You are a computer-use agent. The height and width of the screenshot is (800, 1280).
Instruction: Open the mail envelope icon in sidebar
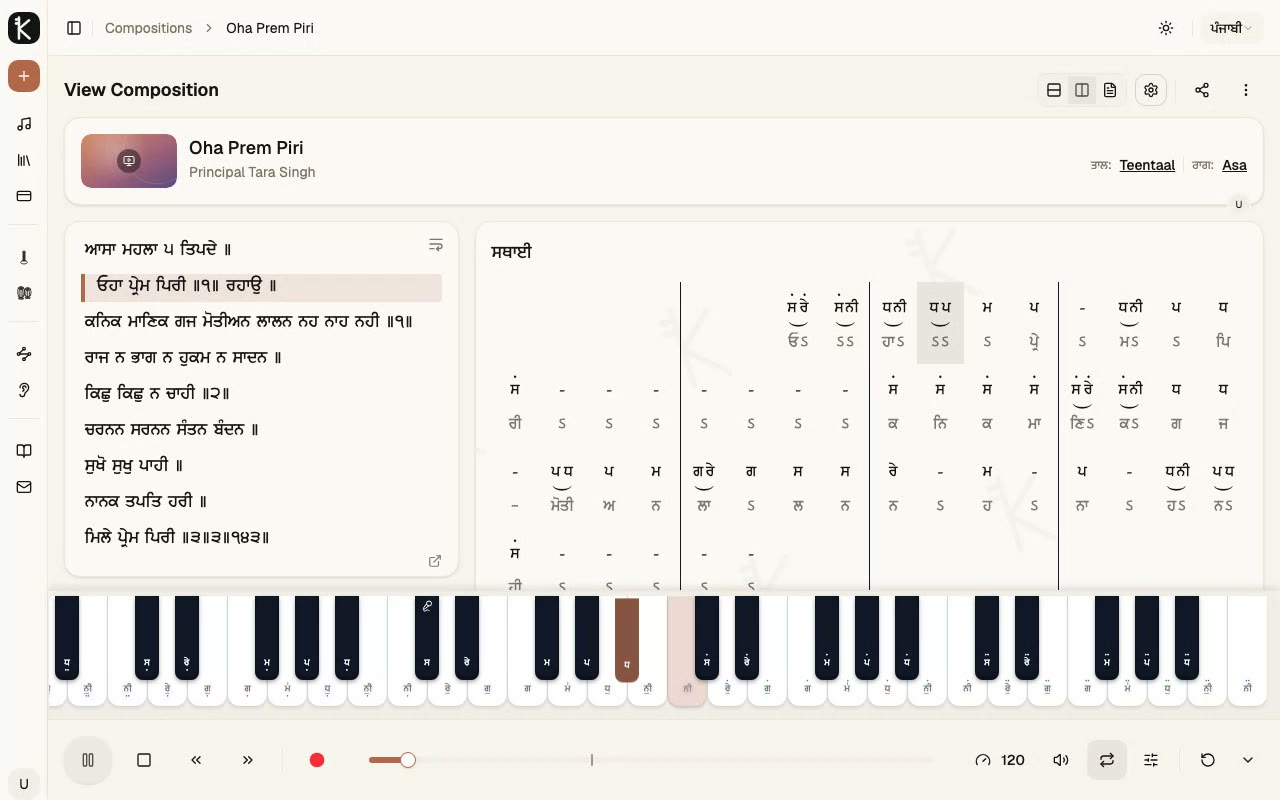[x=24, y=487]
